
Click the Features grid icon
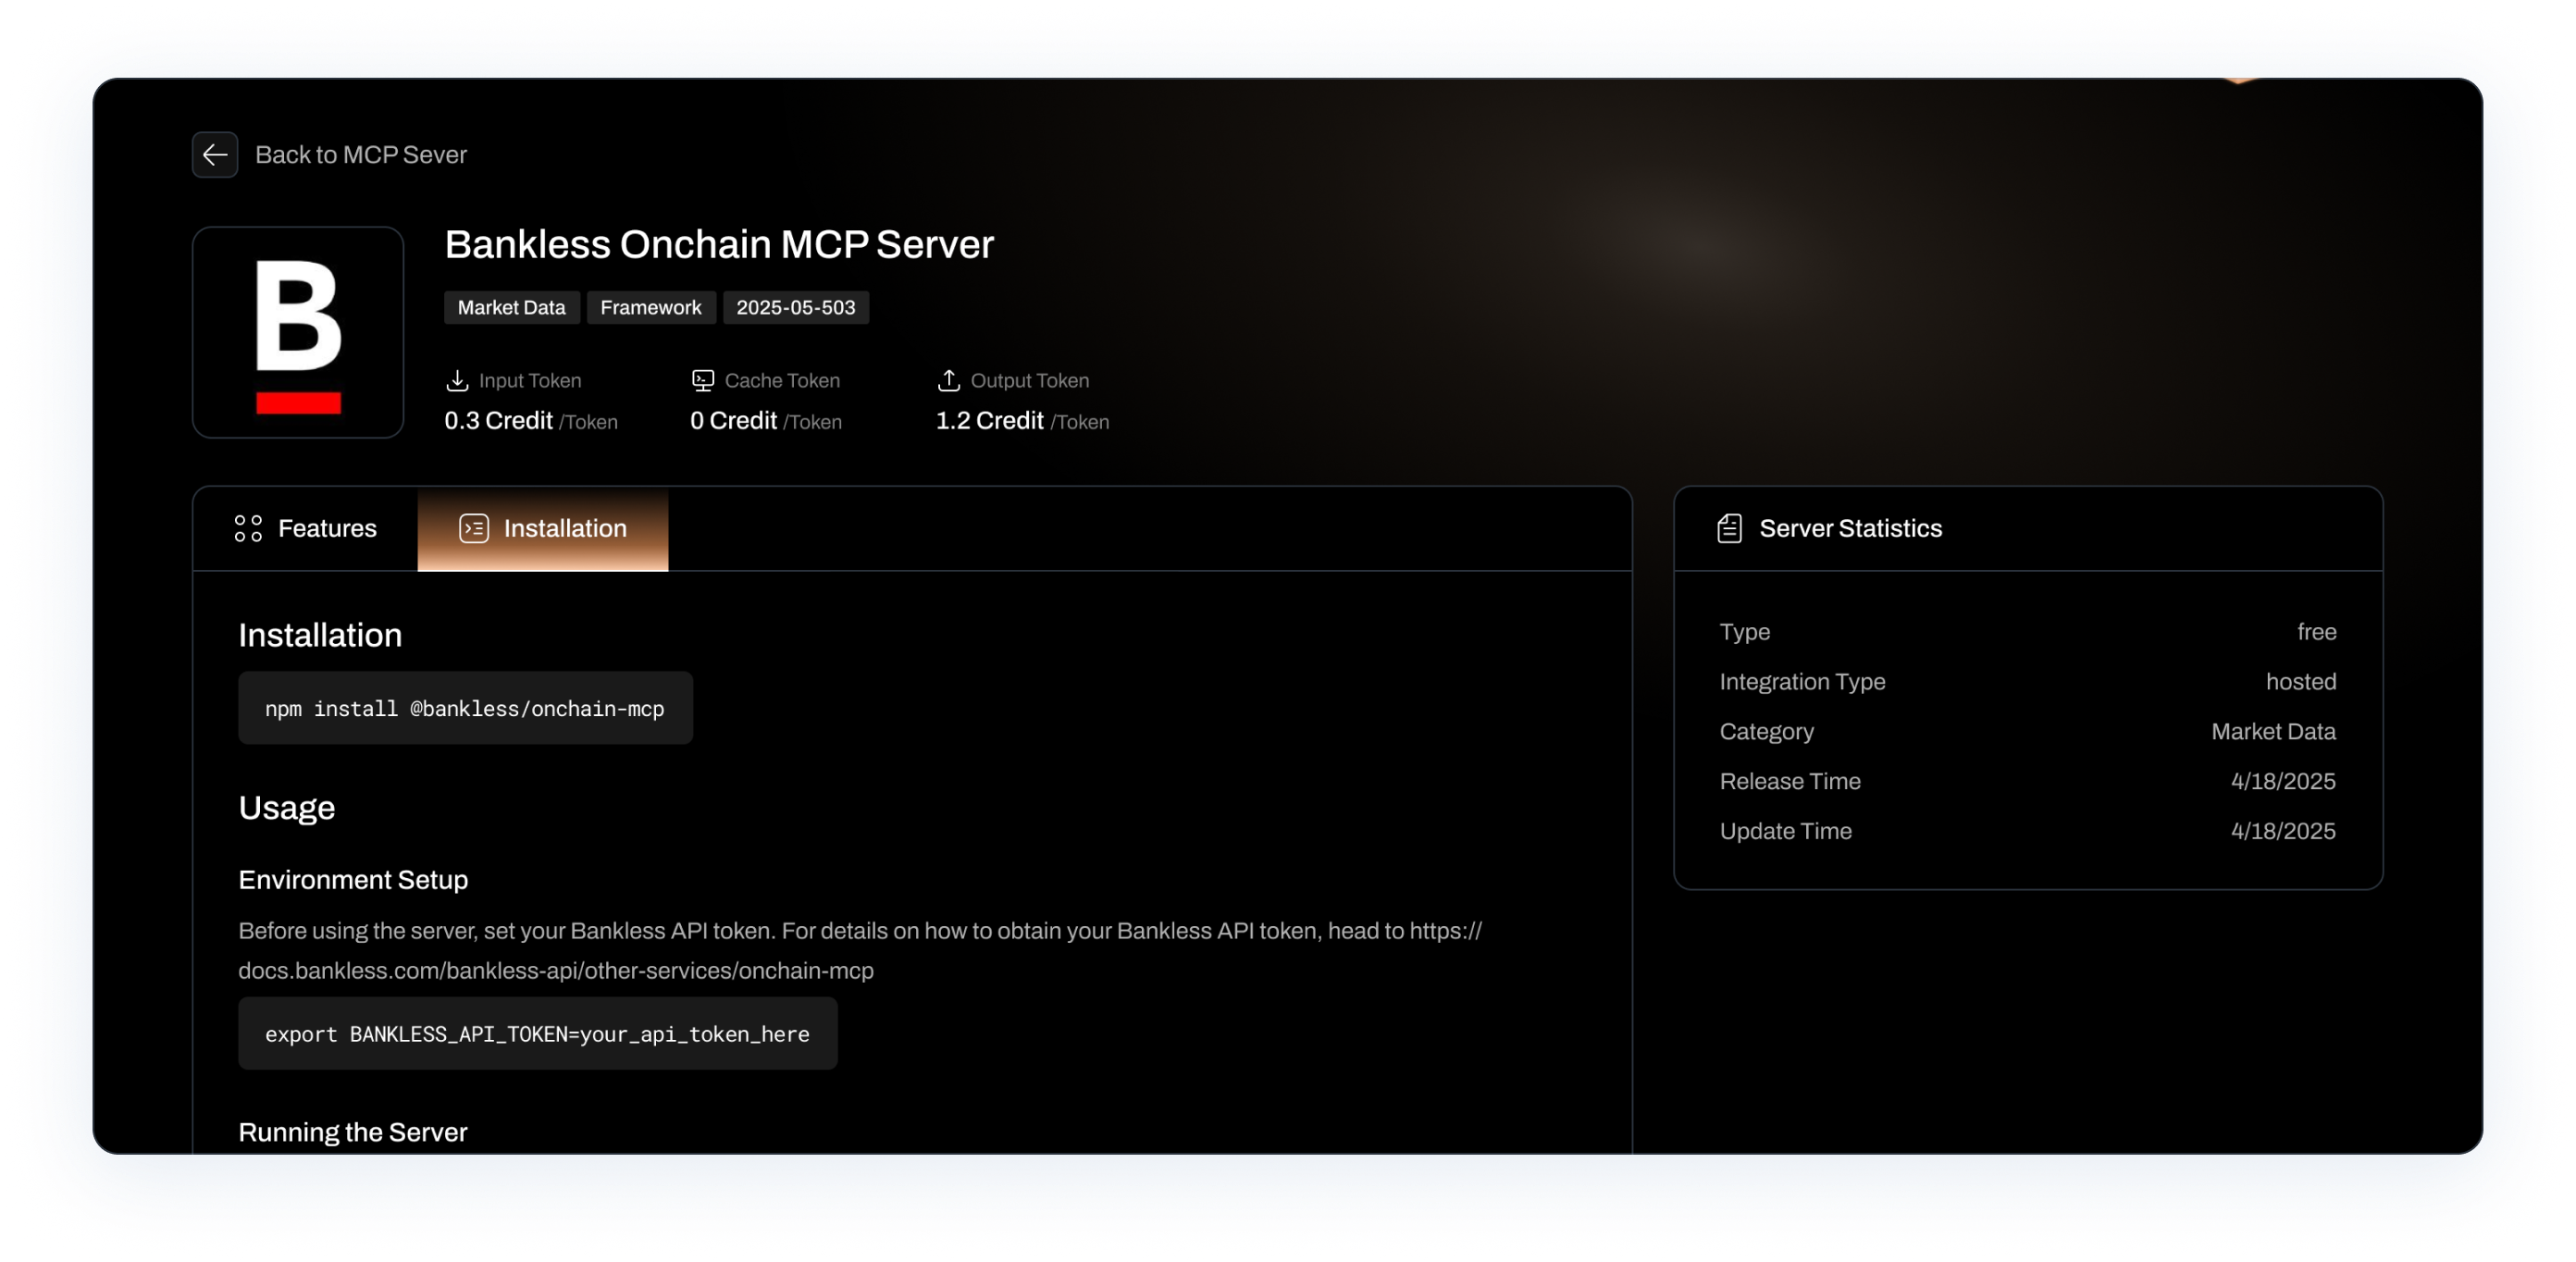tap(248, 529)
